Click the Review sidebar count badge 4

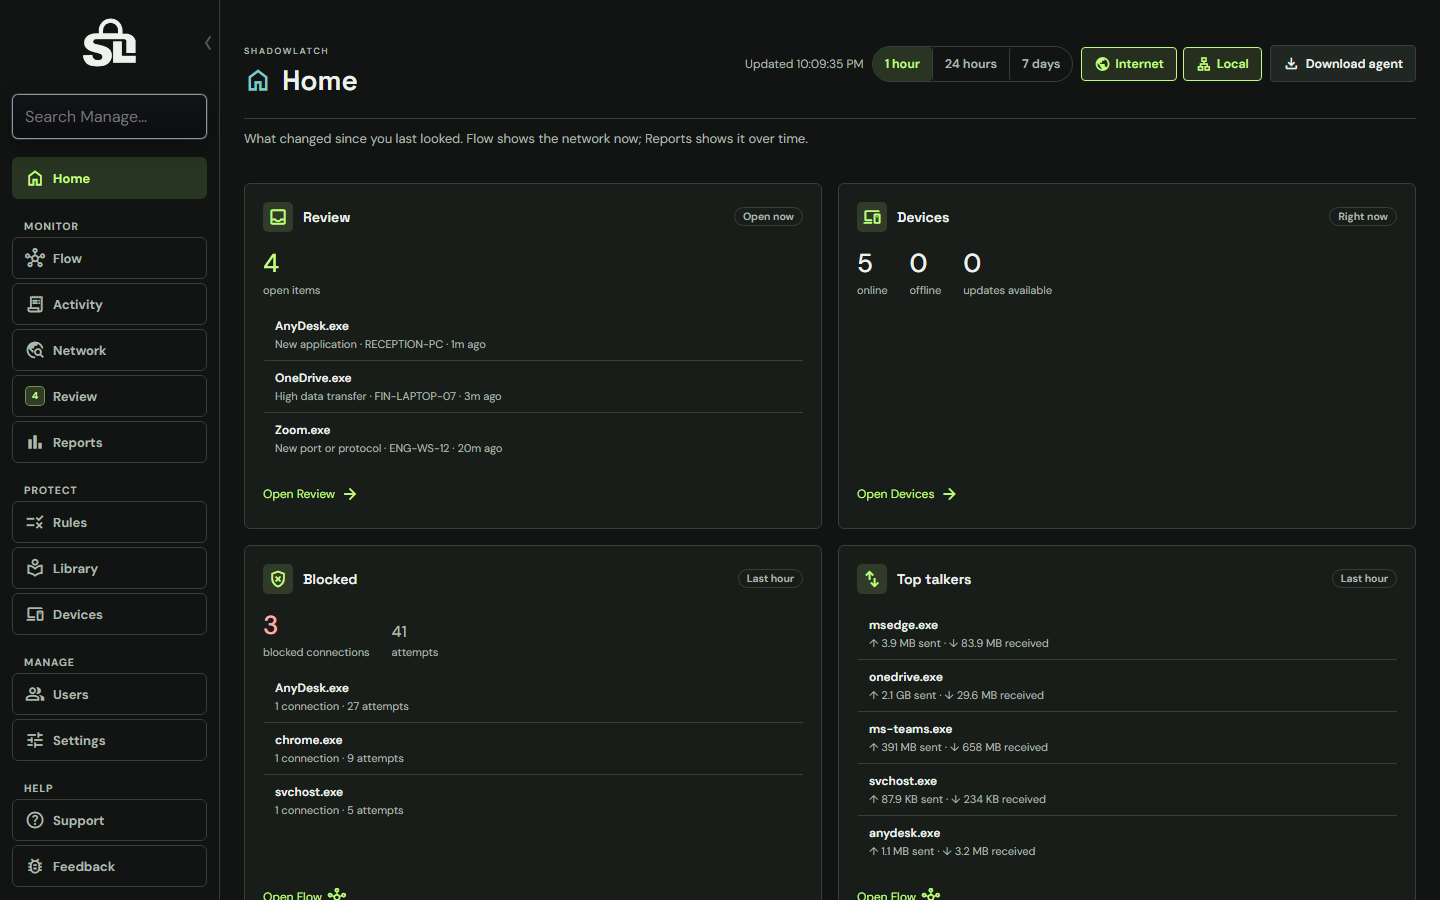point(35,396)
